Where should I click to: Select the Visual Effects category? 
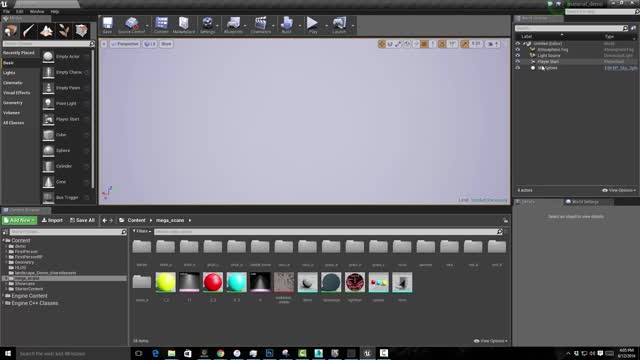tap(16, 93)
